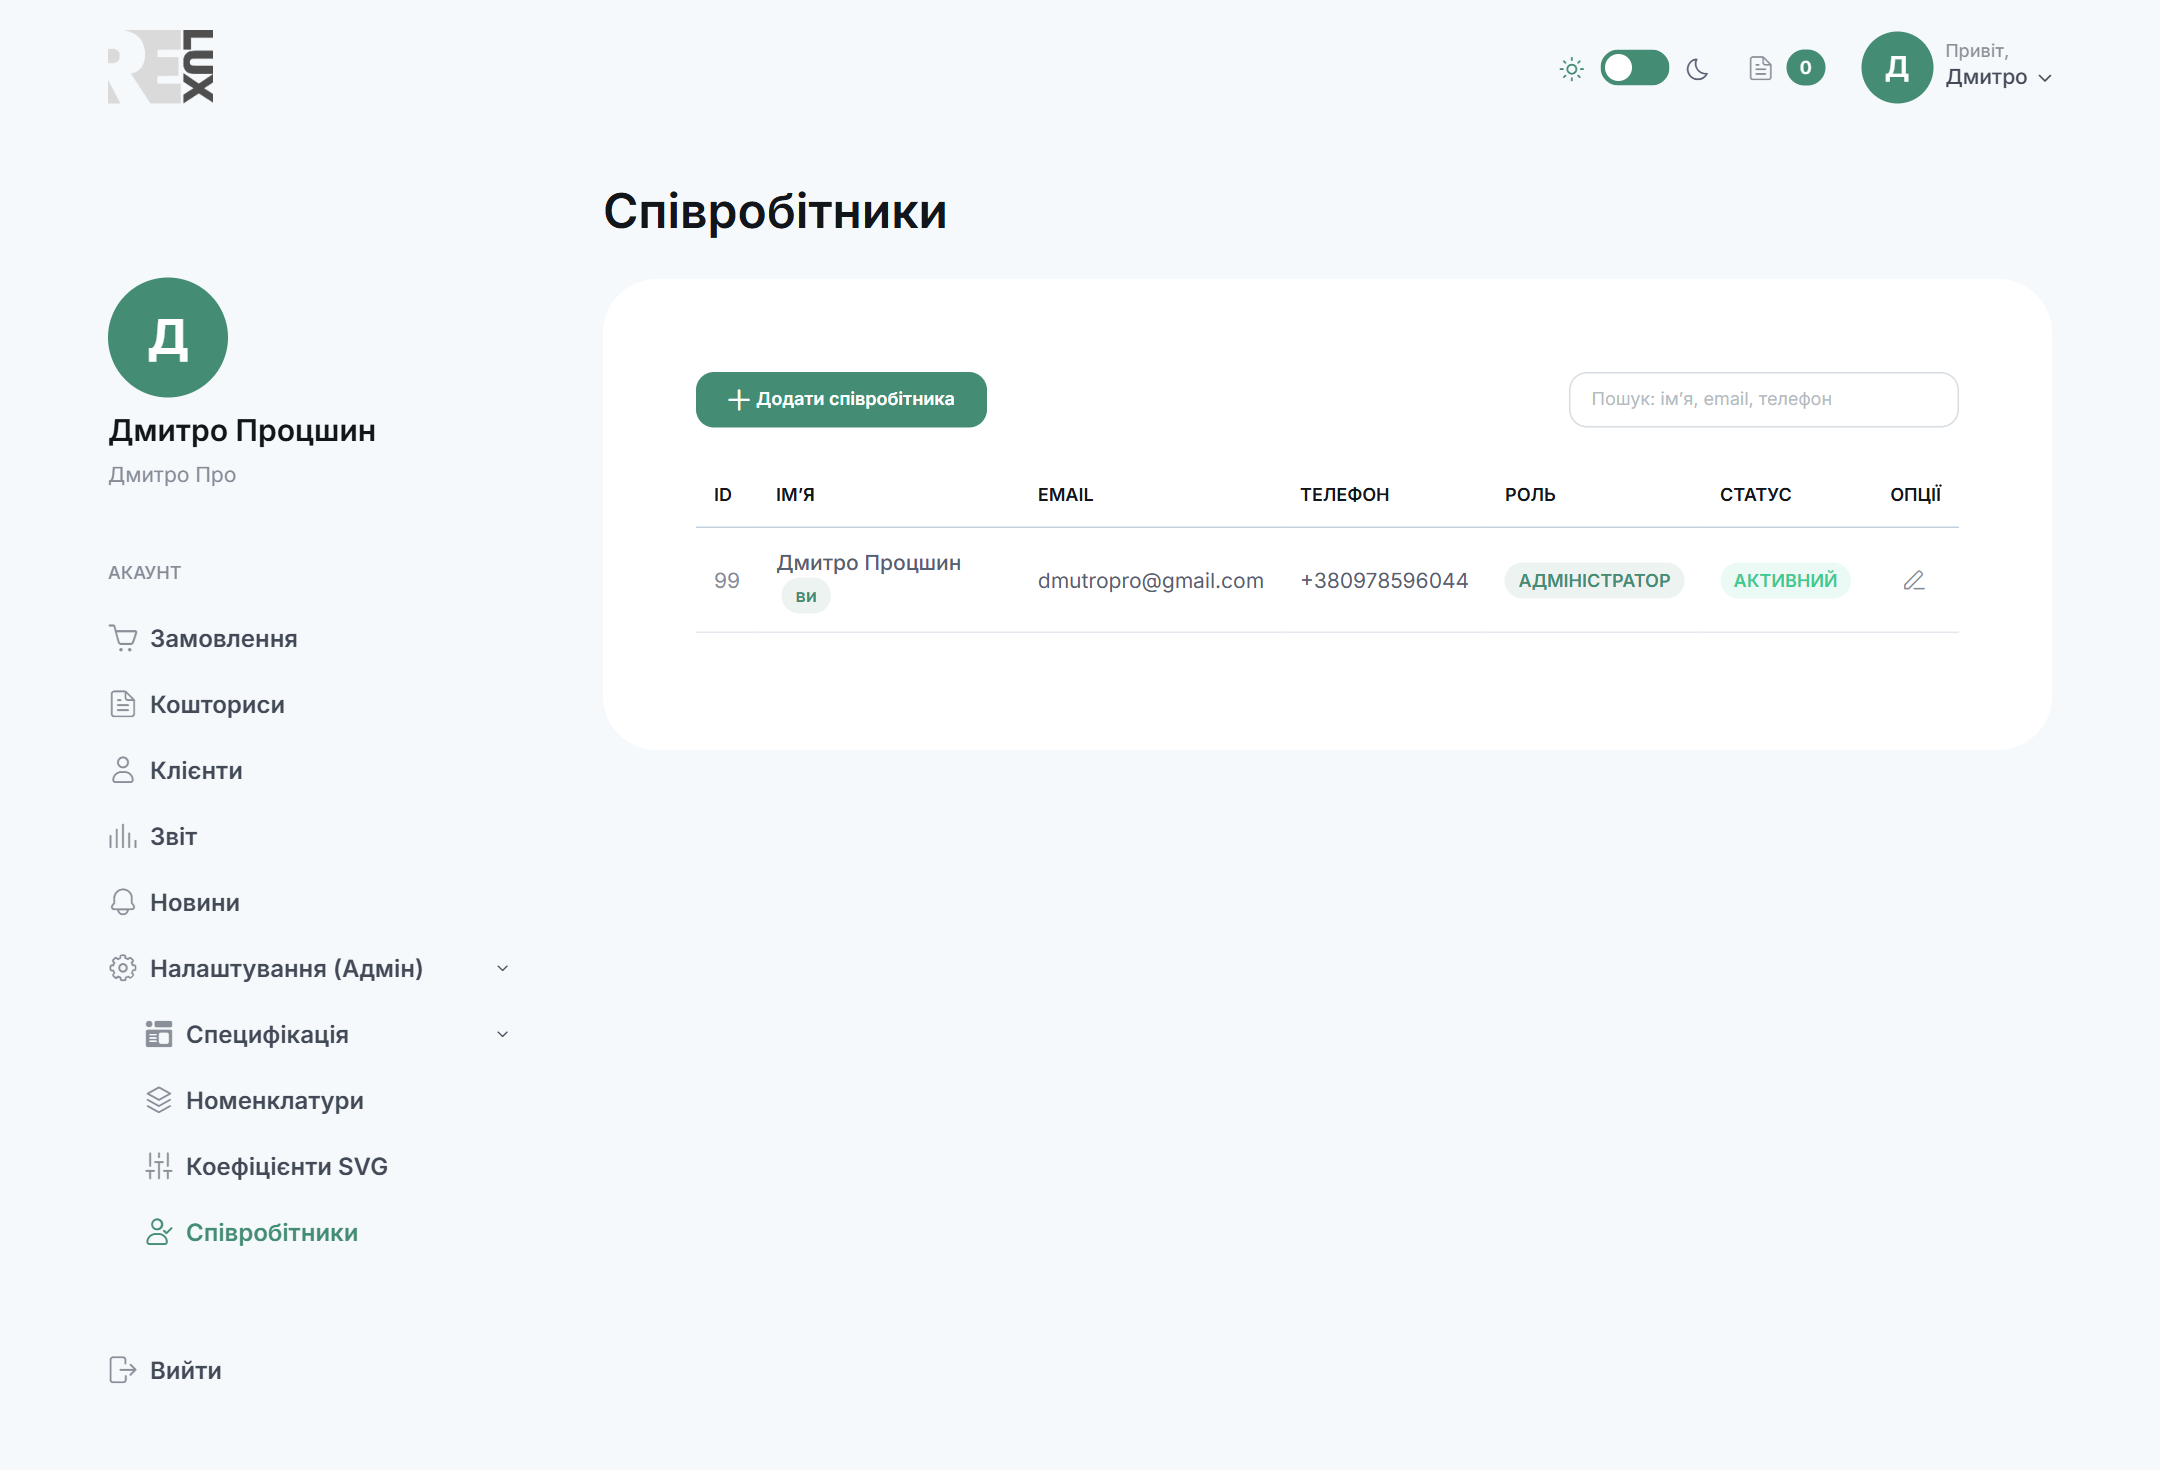Click the Вийти logout link
Viewport: 2160px width, 1470px height.
point(185,1370)
